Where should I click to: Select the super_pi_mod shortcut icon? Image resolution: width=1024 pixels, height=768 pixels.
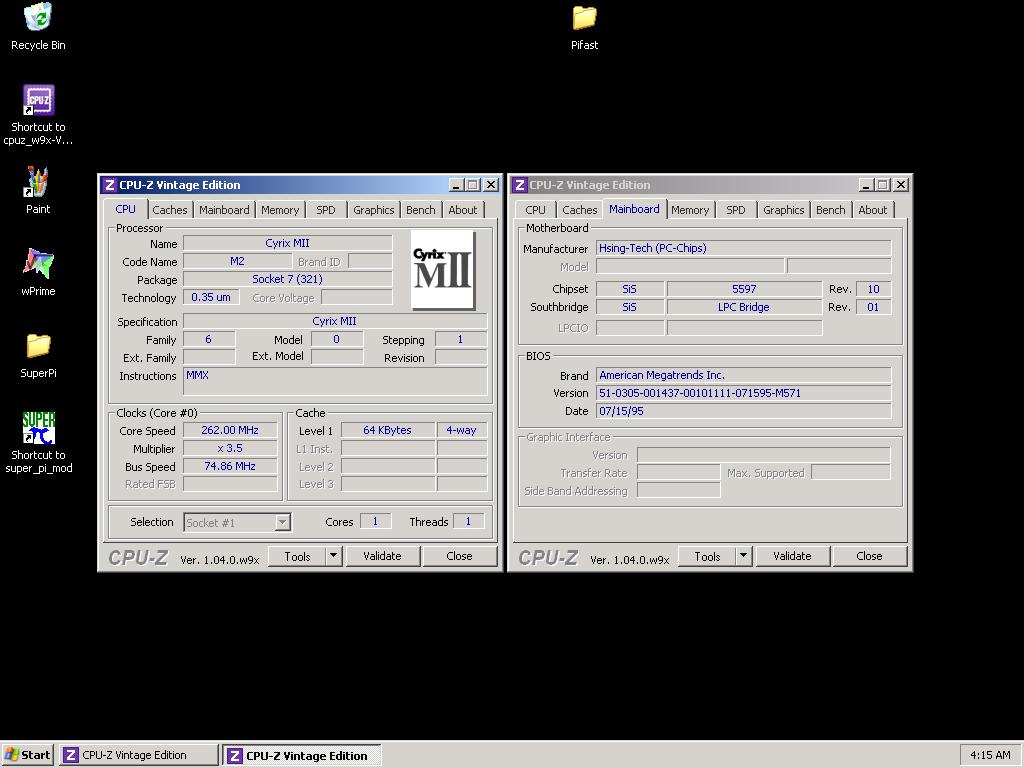pos(39,428)
